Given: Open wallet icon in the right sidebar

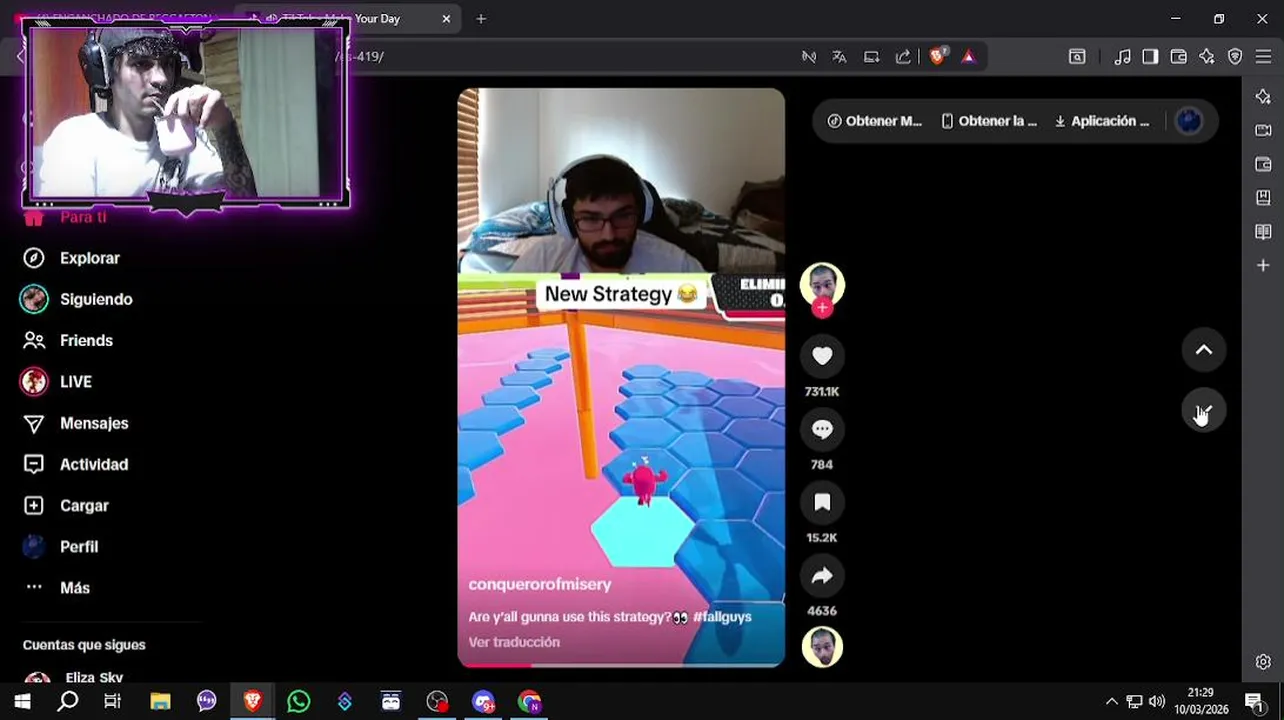Looking at the screenshot, I should (1263, 164).
